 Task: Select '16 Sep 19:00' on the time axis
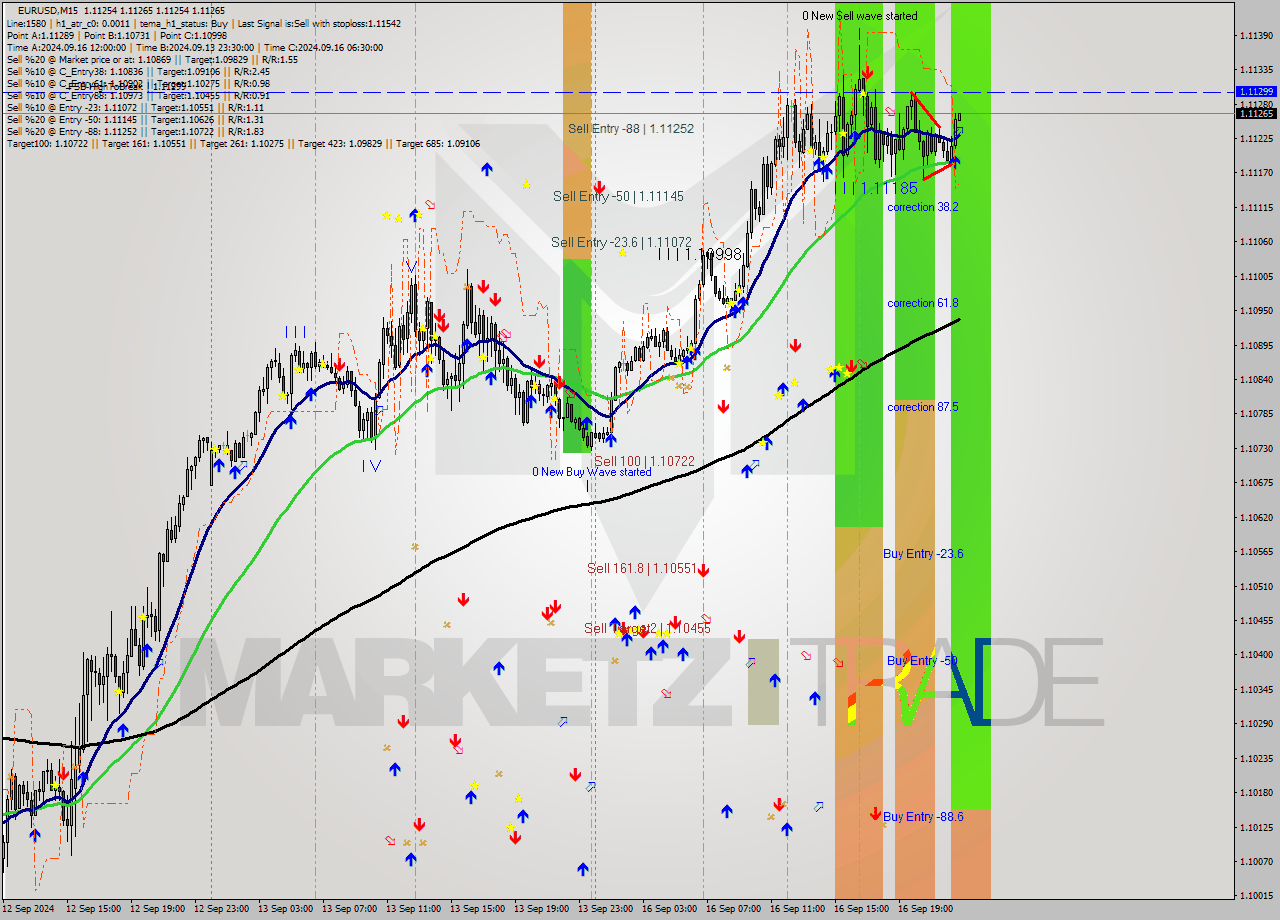tap(925, 909)
